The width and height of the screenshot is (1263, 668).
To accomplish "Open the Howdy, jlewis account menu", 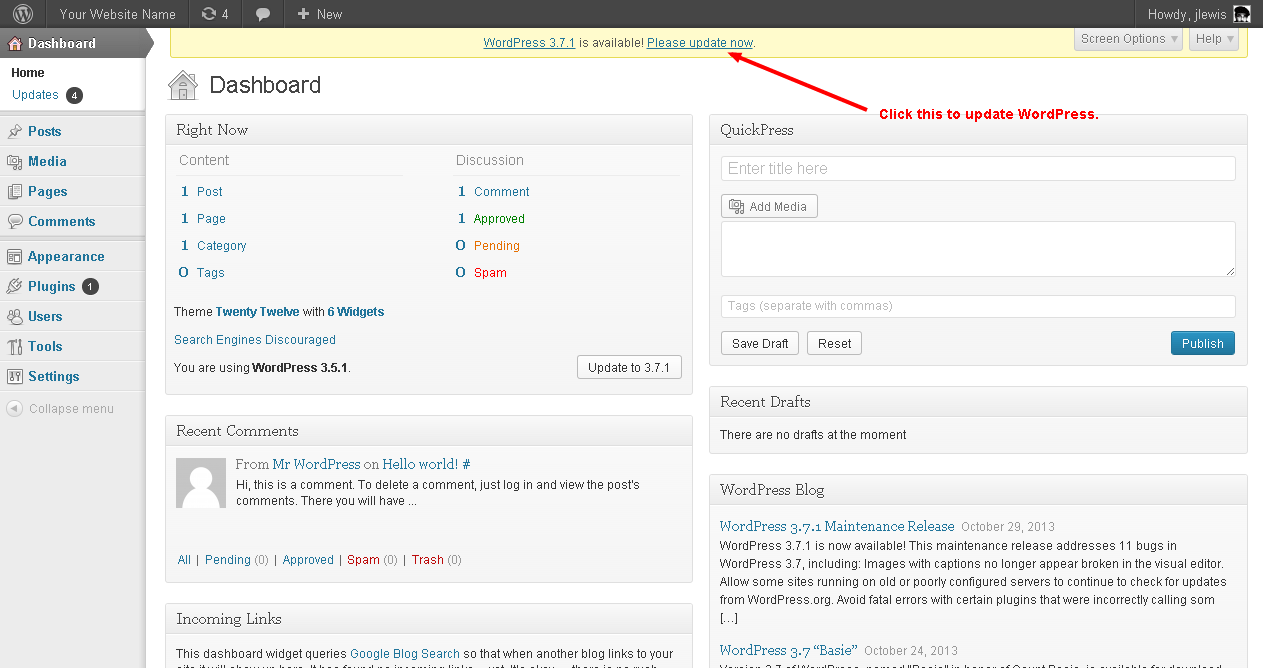I will pos(1199,14).
